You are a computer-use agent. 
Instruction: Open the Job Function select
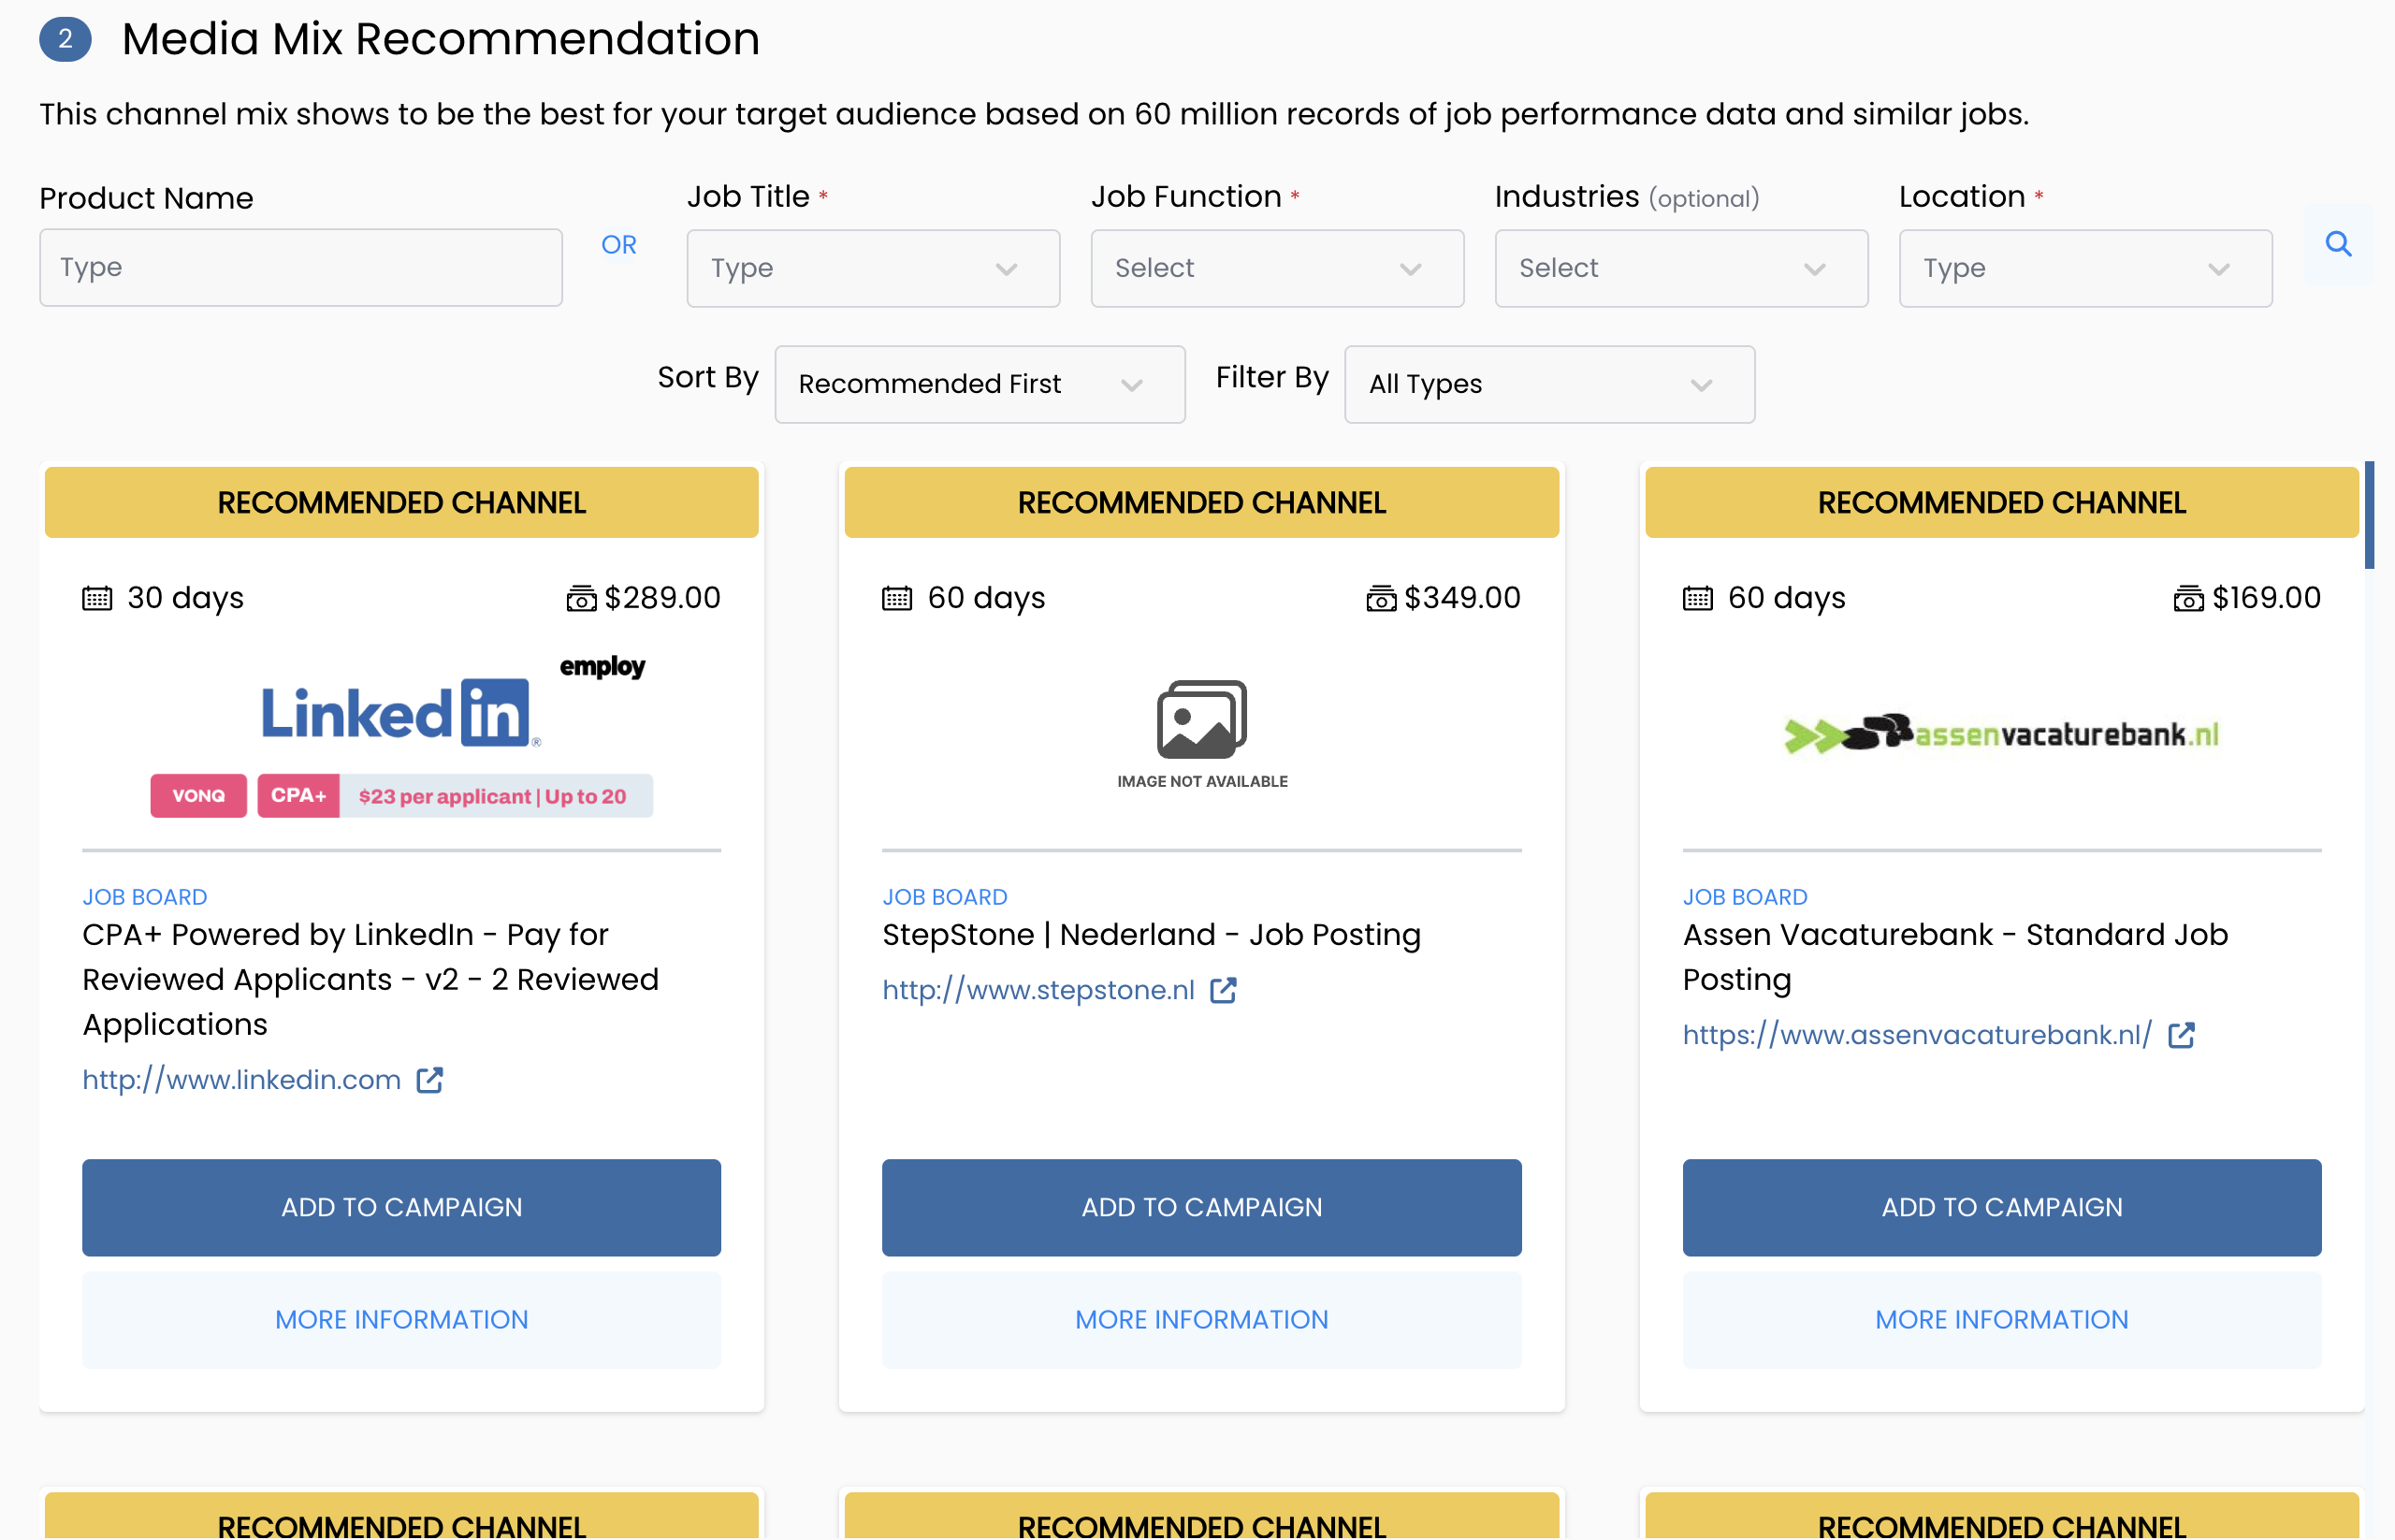tap(1276, 268)
